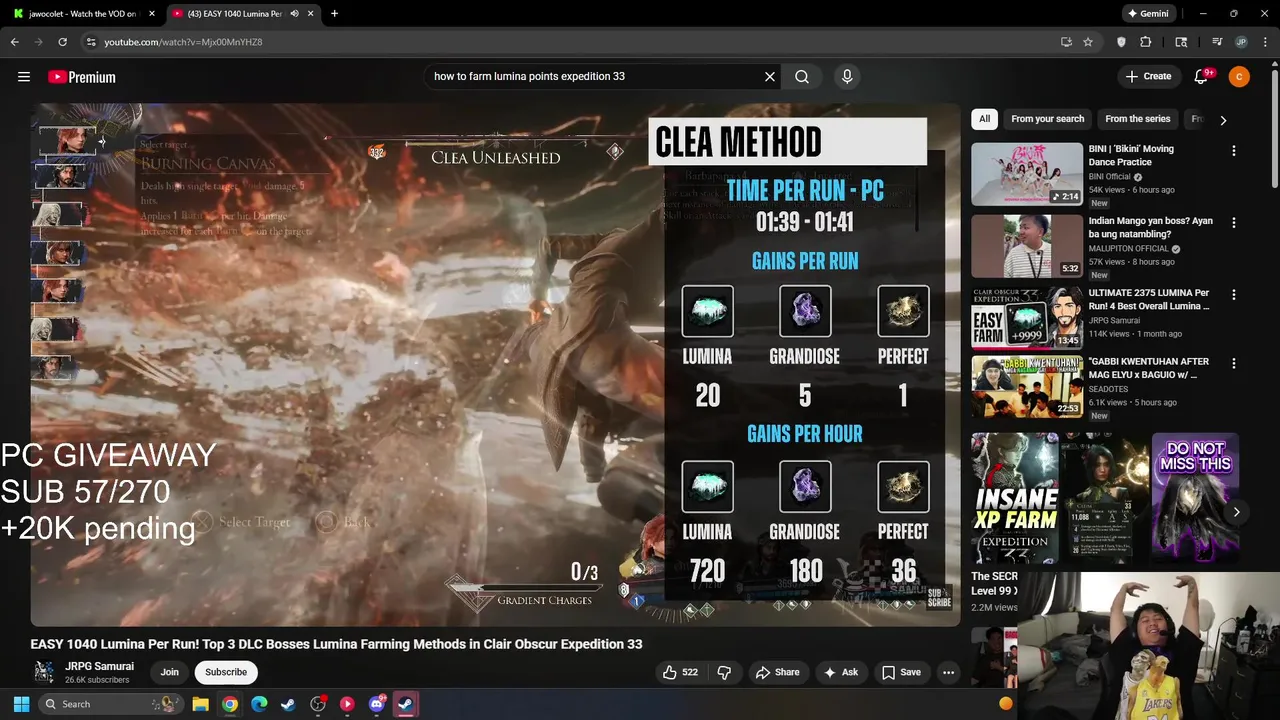1280x720 pixels.
Task: Open the YouTube account avatar menu
Action: pos(1239,77)
